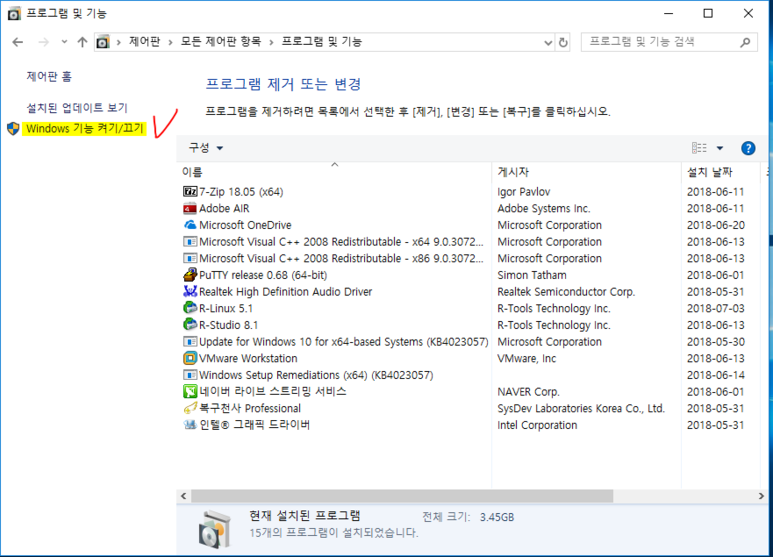The image size is (773, 557).
Task: Click 모든 제어판 항목 breadcrumb
Action: (x=220, y=42)
